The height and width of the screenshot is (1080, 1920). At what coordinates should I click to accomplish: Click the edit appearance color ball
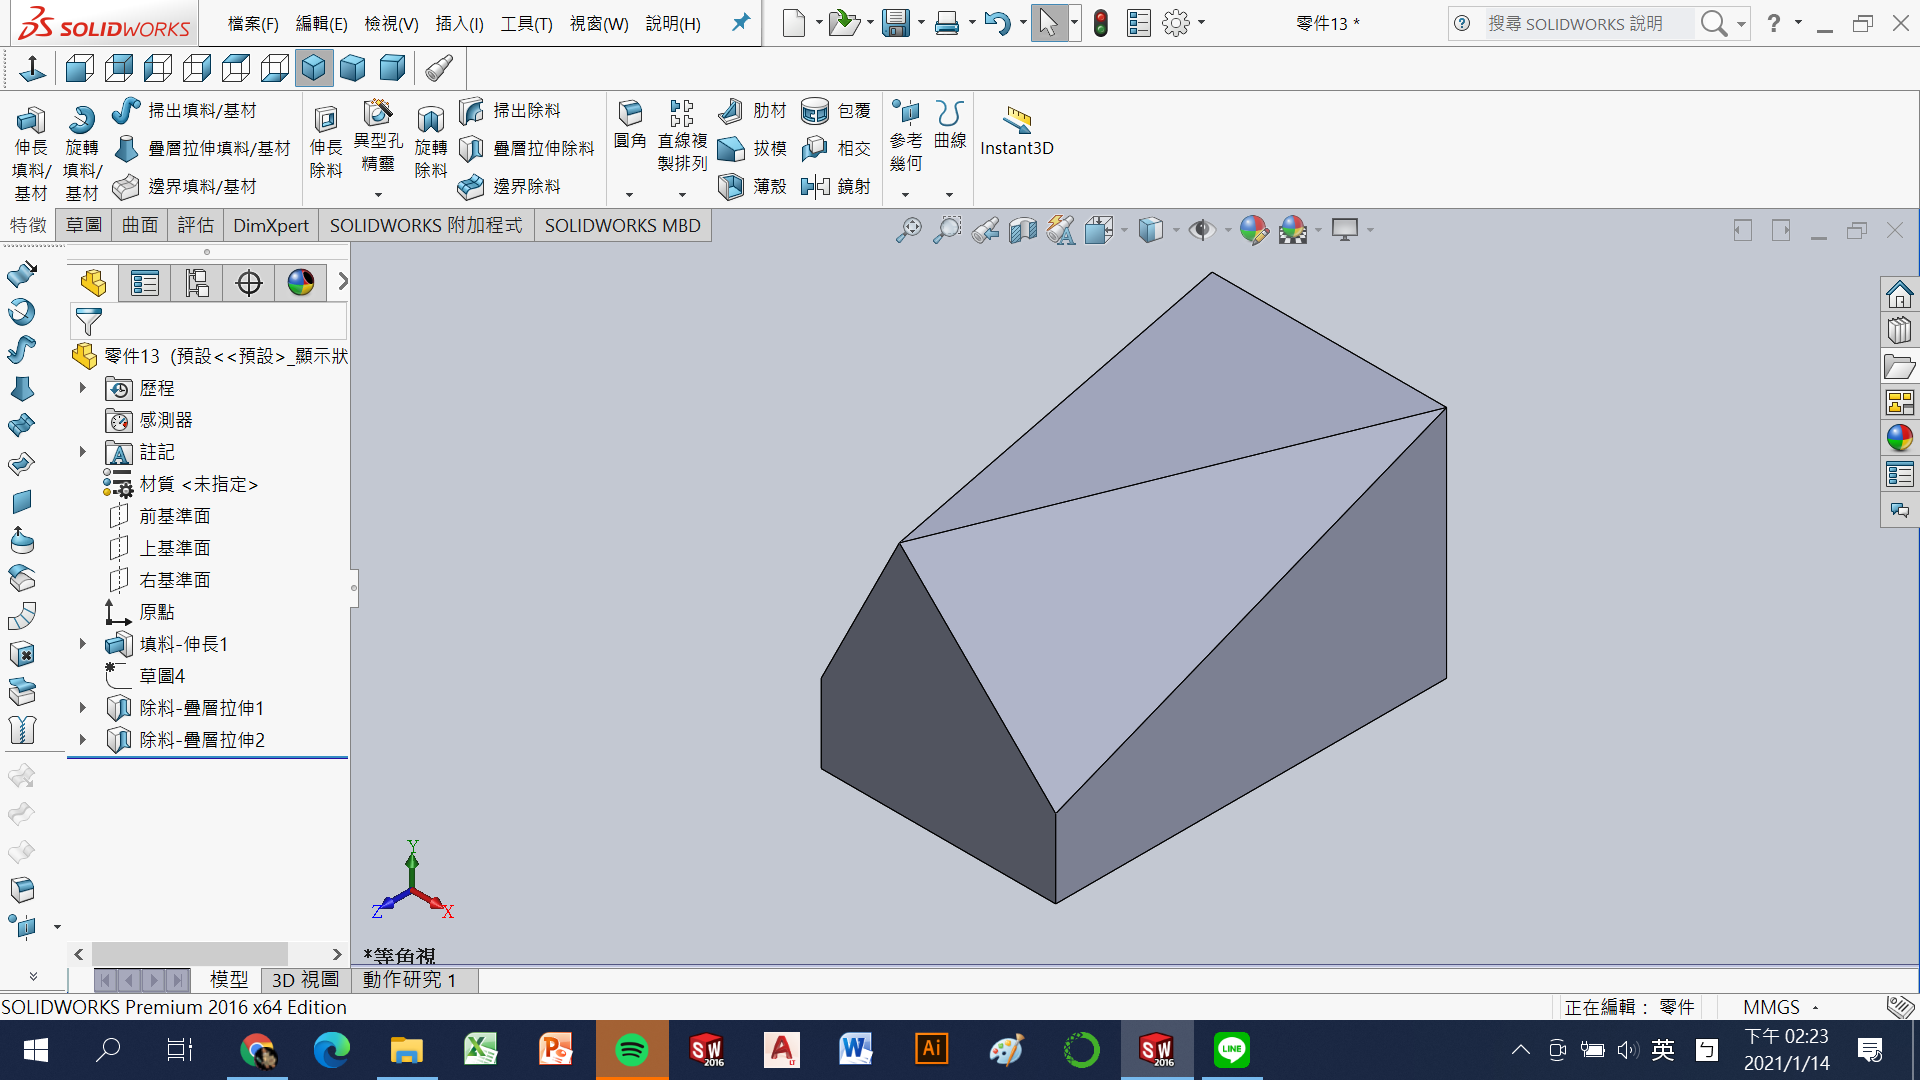point(1253,230)
